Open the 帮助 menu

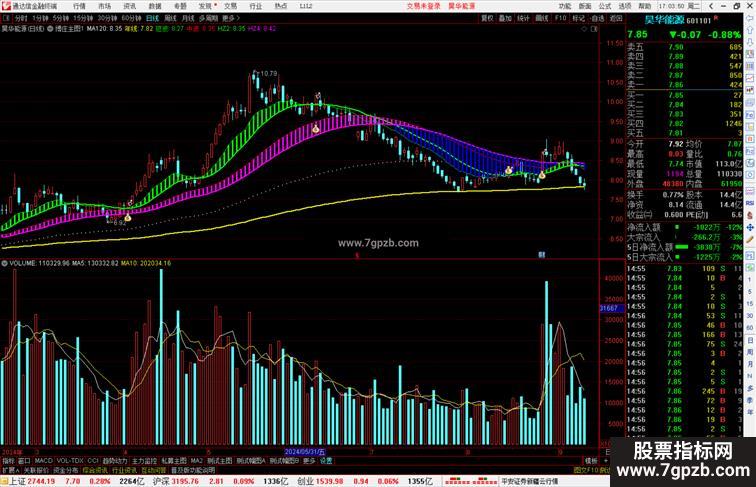[x=645, y=6]
